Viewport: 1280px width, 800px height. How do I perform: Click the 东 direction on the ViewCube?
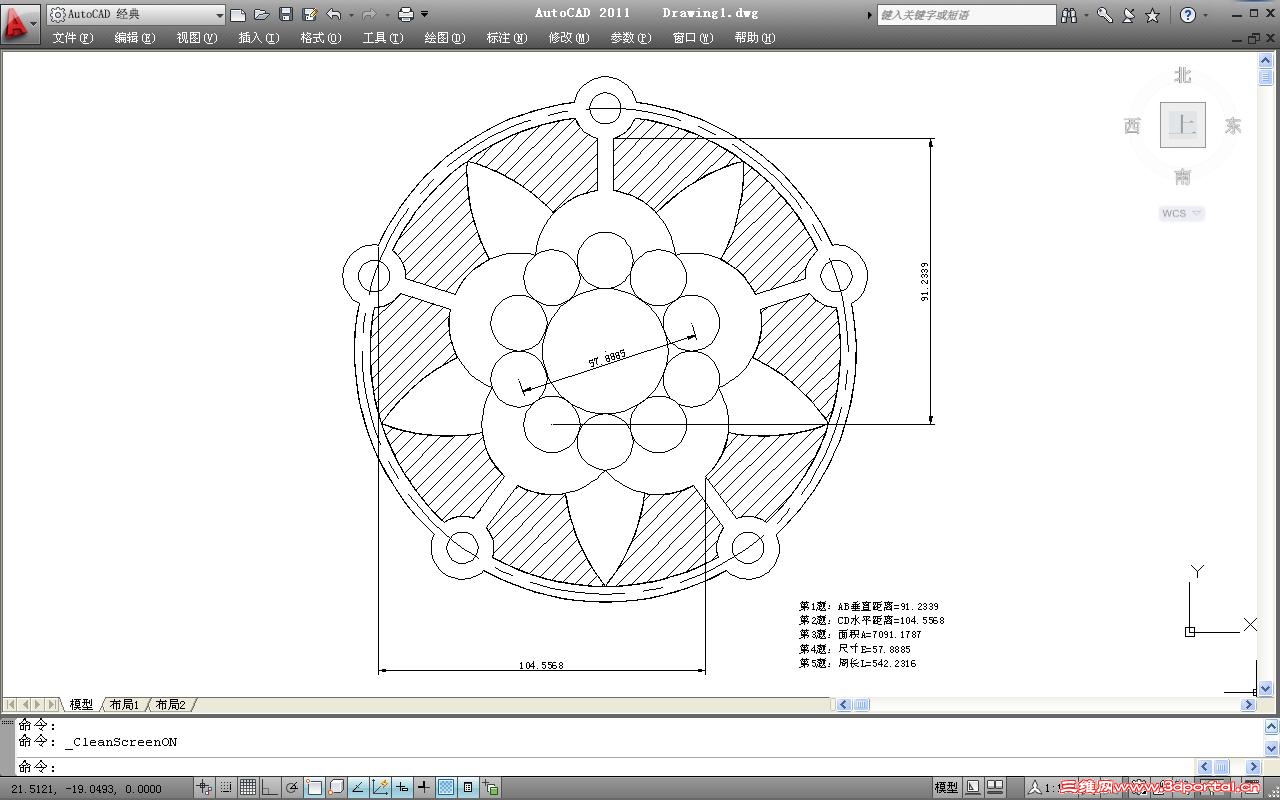1233,125
